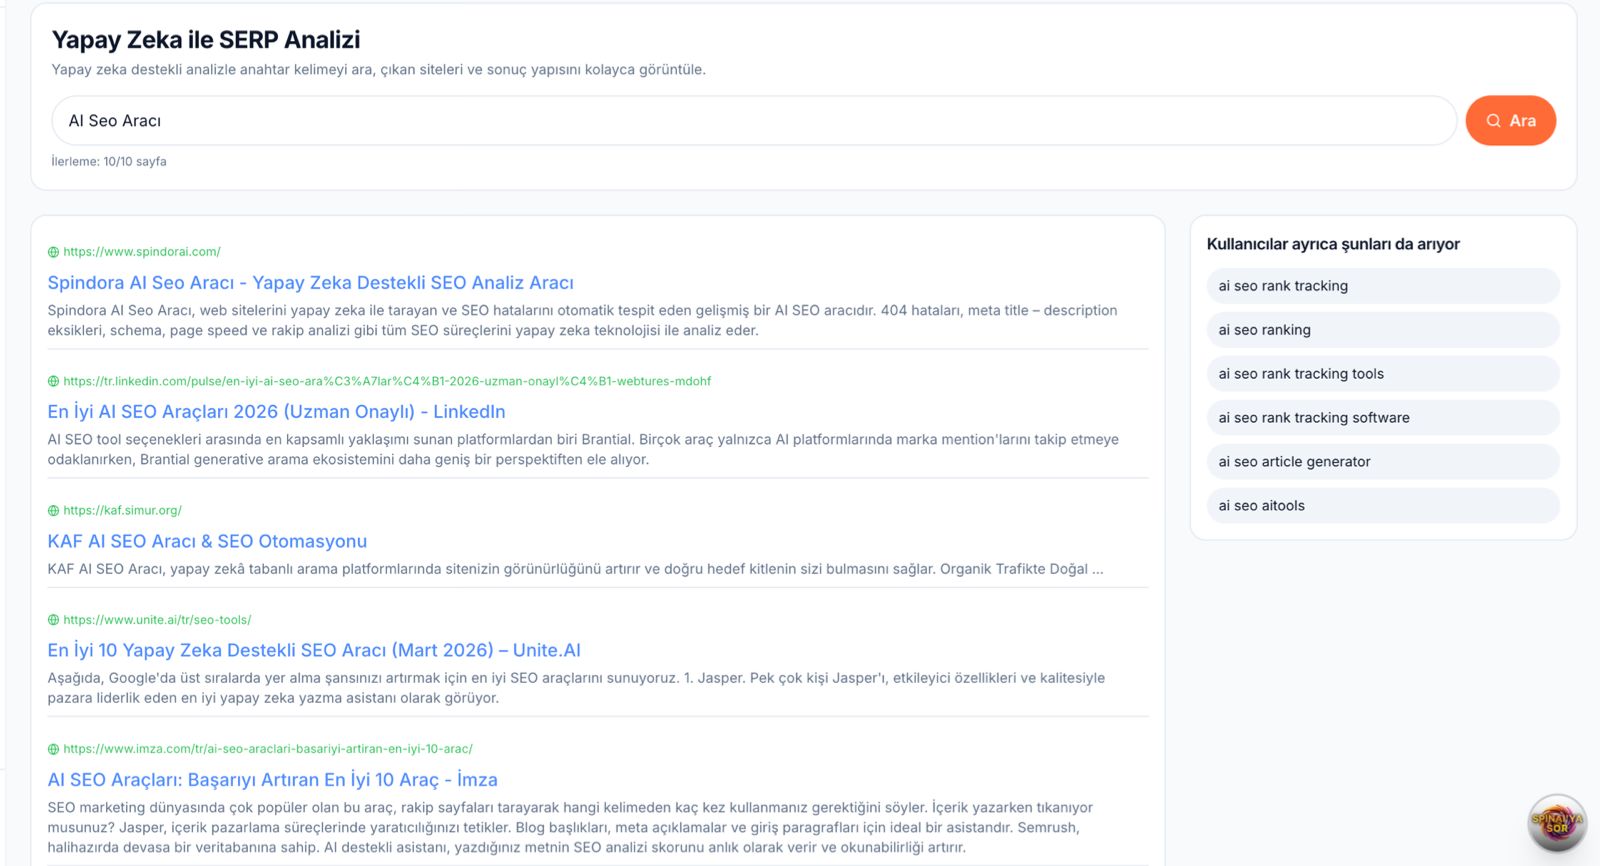
Task: Select the 'ai seo aitools' suggestion
Action: (1383, 506)
